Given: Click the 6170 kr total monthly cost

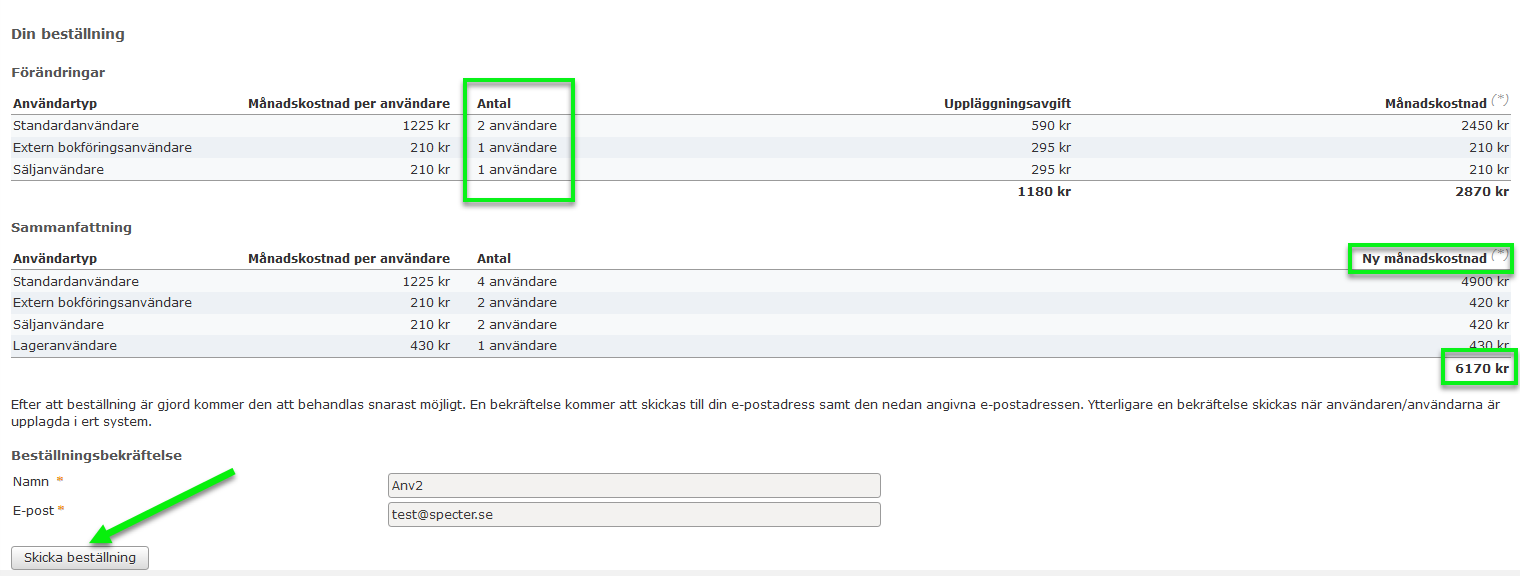Looking at the screenshot, I should (x=1481, y=369).
